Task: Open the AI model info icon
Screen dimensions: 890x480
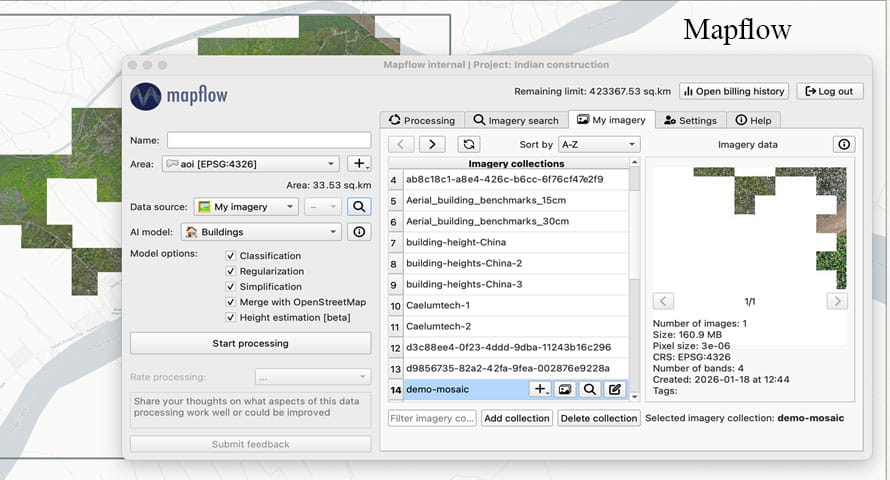Action: click(x=359, y=231)
